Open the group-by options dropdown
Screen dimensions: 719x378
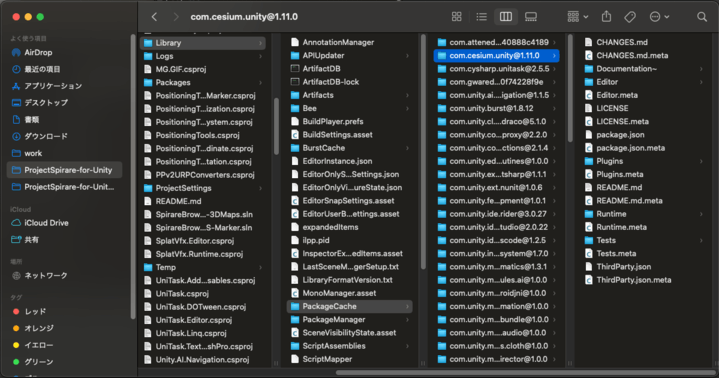[x=577, y=17]
